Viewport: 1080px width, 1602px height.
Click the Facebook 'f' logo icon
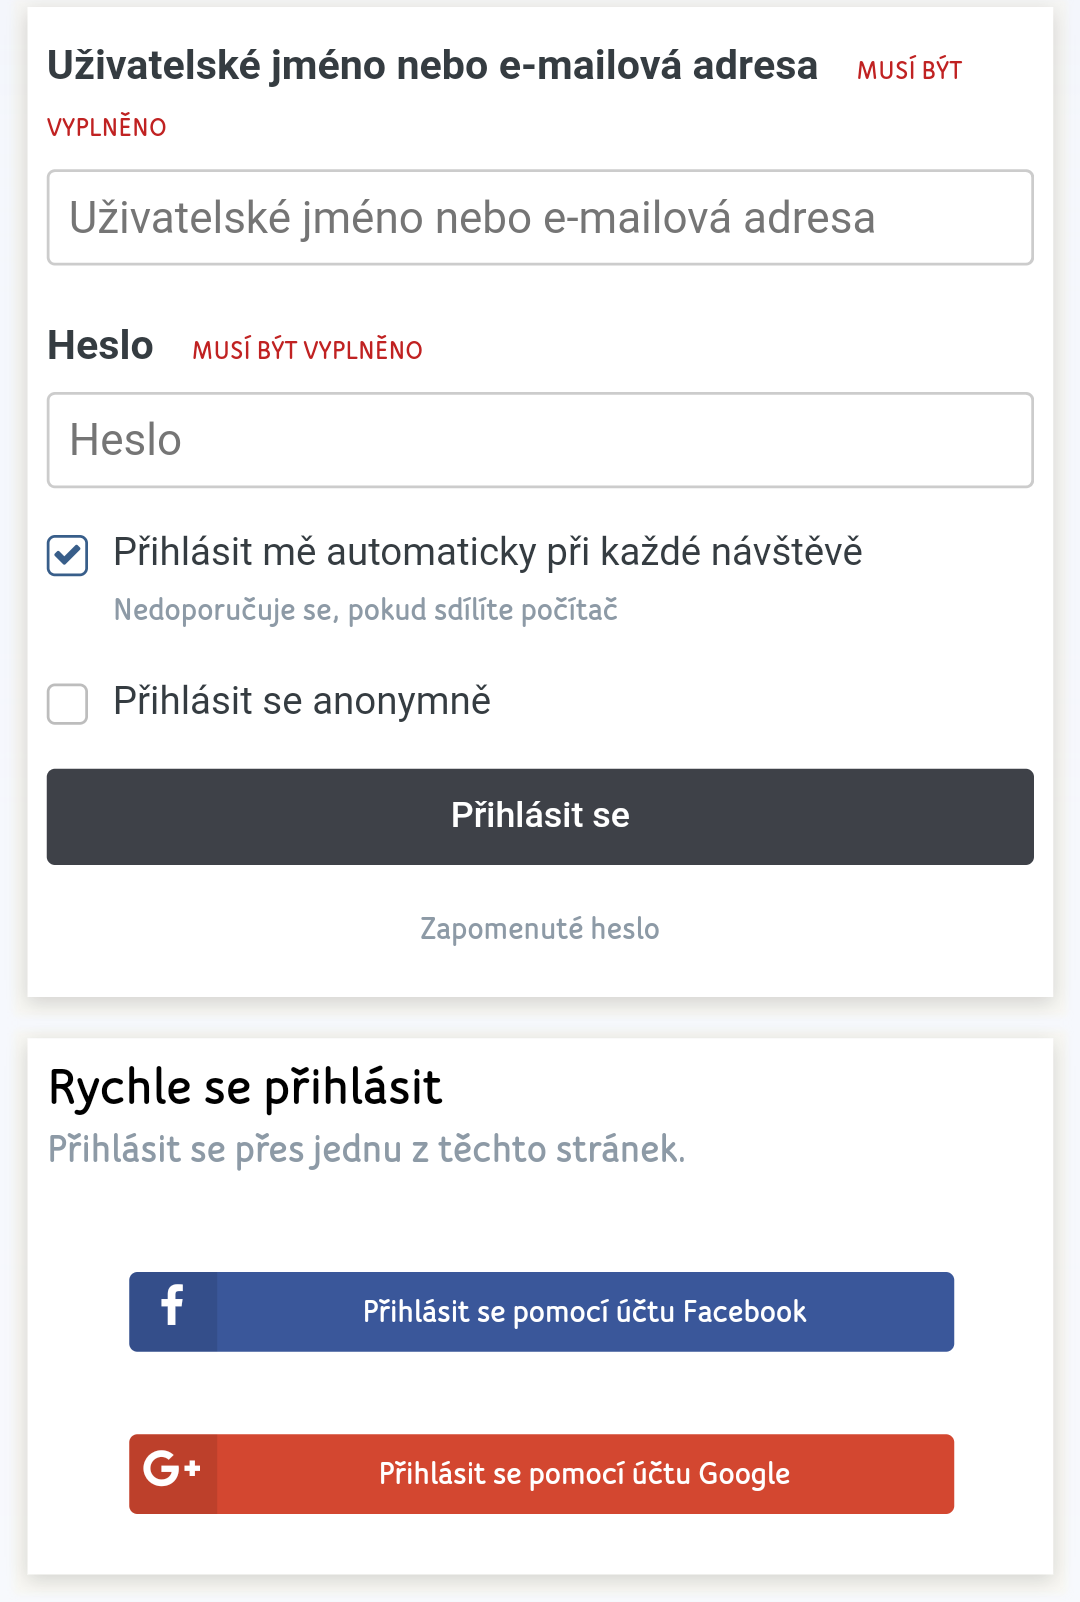173,1305
